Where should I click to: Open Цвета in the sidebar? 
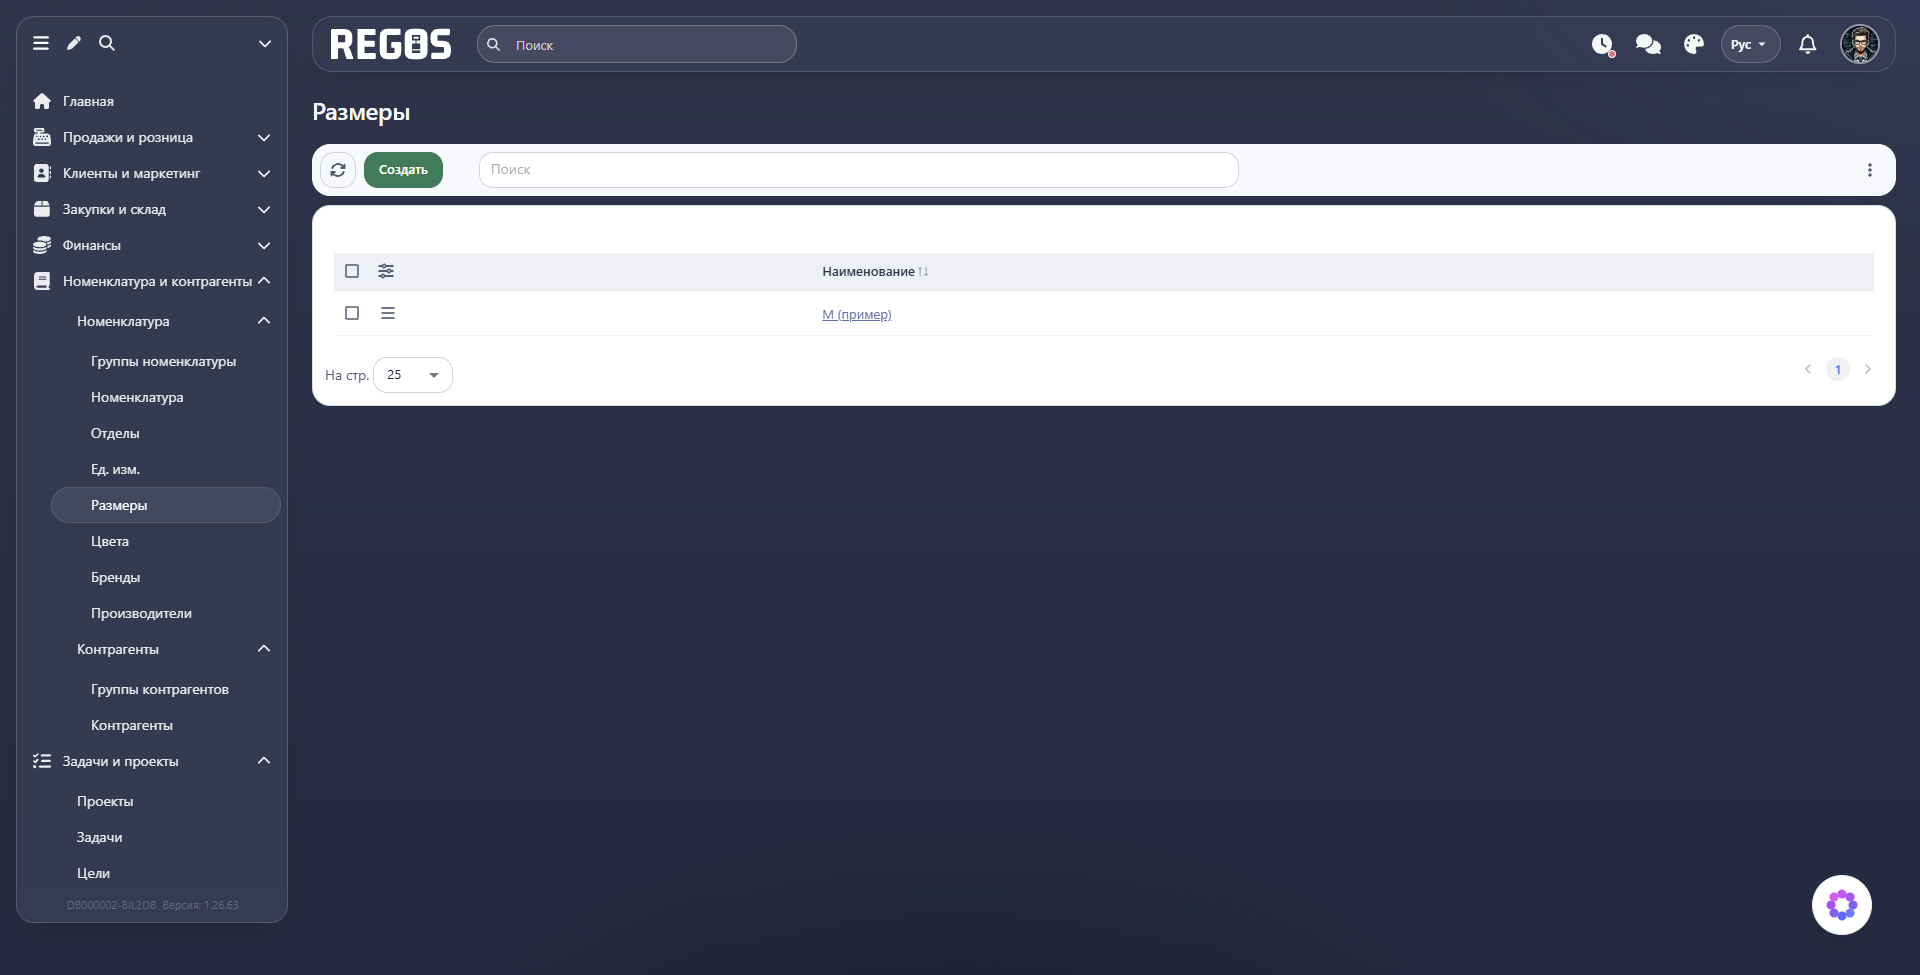pos(110,541)
